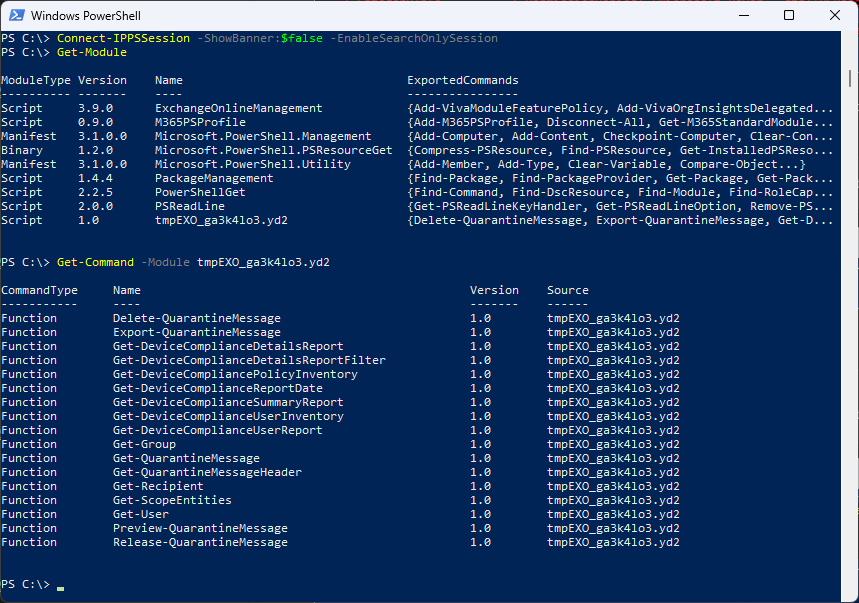Viewport: 859px width, 603px height.
Task: Click the -EnableSearchOnlySession parameter text
Action: (x=414, y=38)
